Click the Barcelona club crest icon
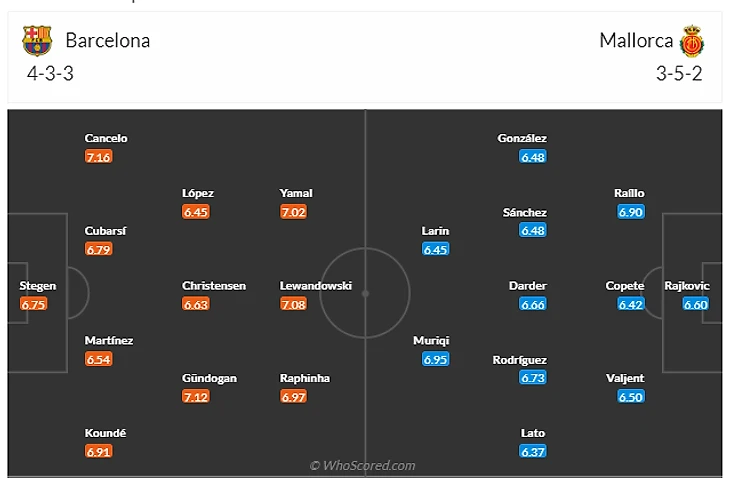 (38, 40)
